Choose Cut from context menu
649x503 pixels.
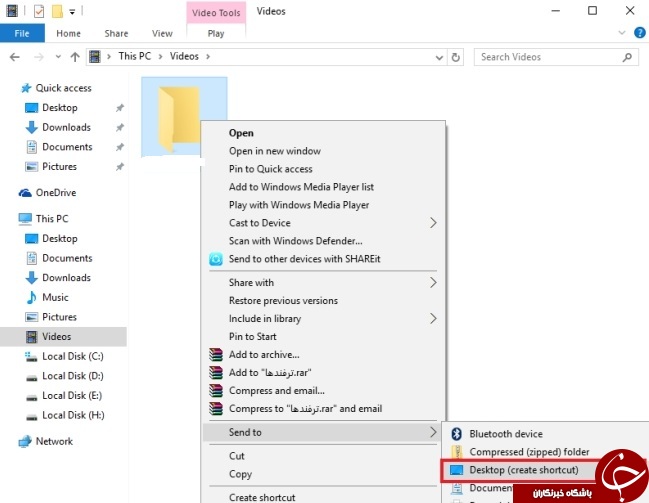pos(237,456)
